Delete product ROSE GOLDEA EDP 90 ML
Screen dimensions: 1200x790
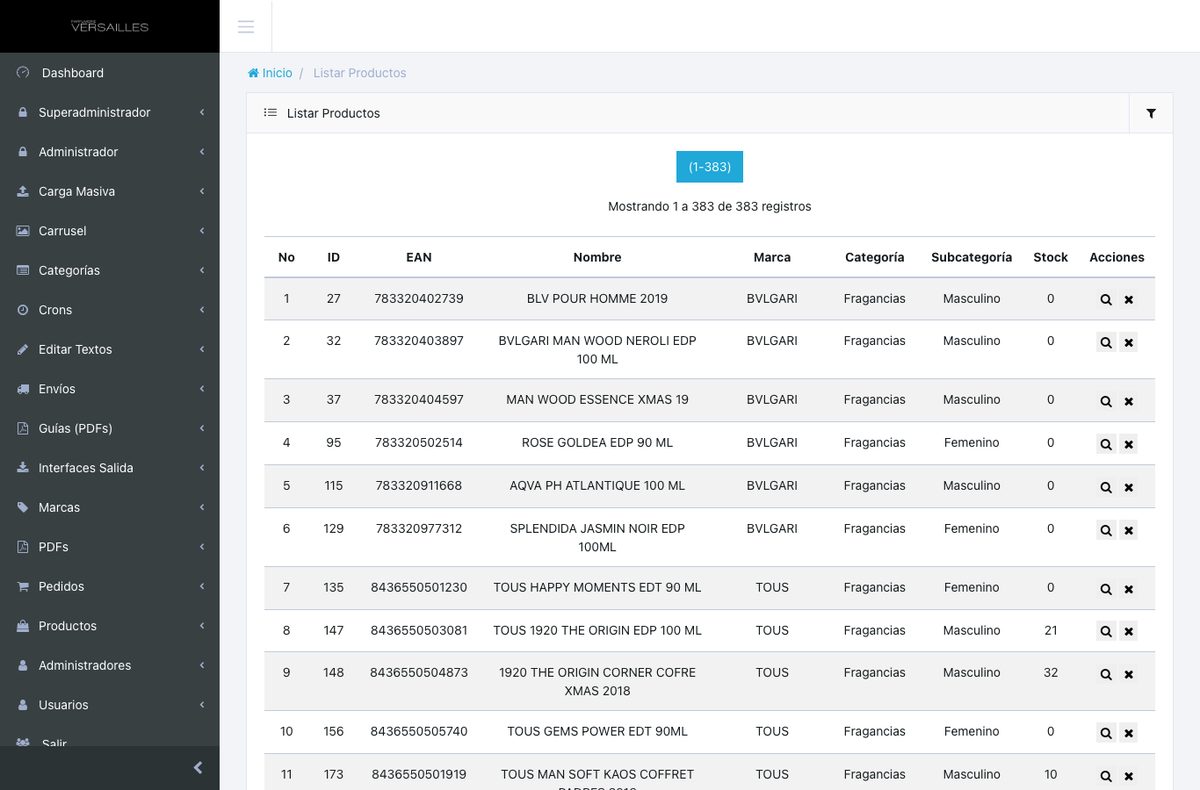[x=1129, y=444]
